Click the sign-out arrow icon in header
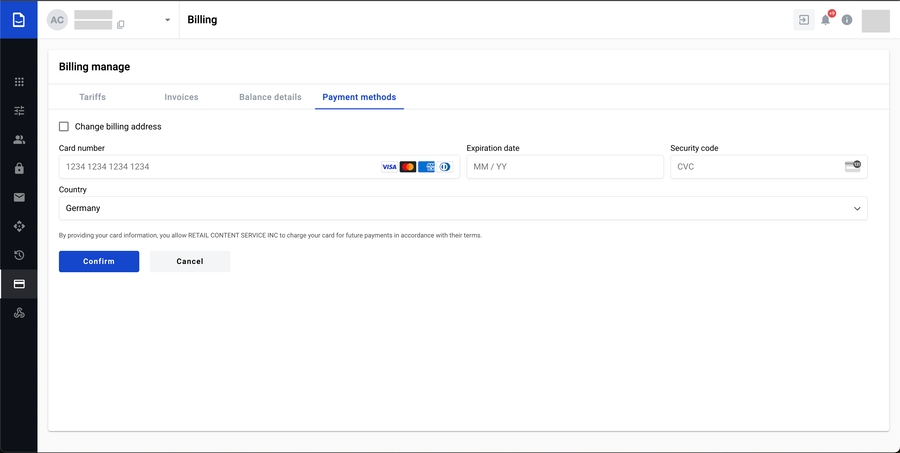The width and height of the screenshot is (900, 453). point(804,20)
